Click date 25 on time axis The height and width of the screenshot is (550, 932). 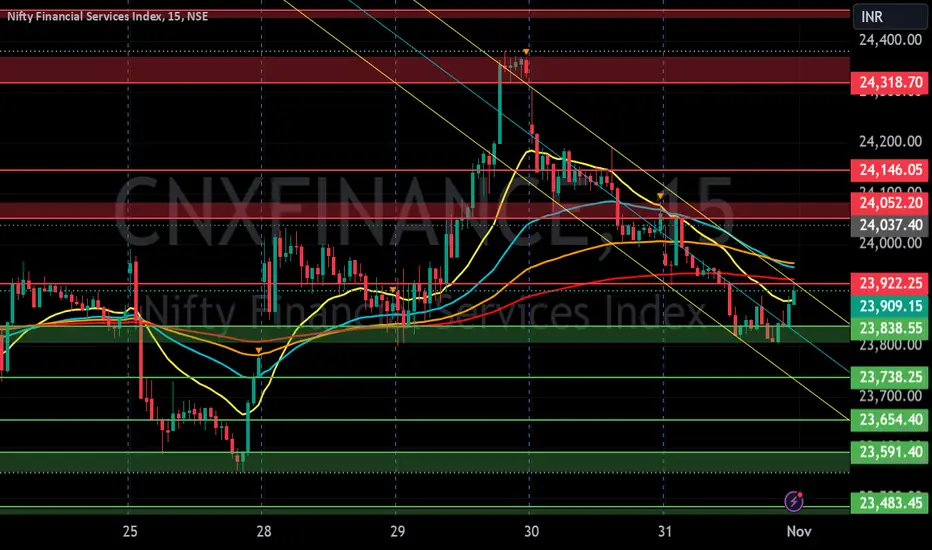pos(130,531)
